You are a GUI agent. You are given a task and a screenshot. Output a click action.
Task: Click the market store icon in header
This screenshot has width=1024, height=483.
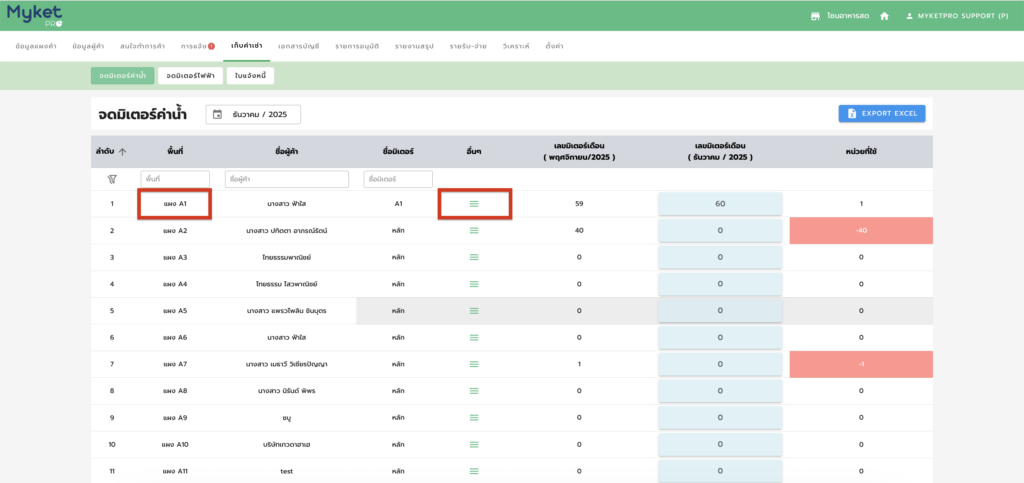[x=815, y=16]
